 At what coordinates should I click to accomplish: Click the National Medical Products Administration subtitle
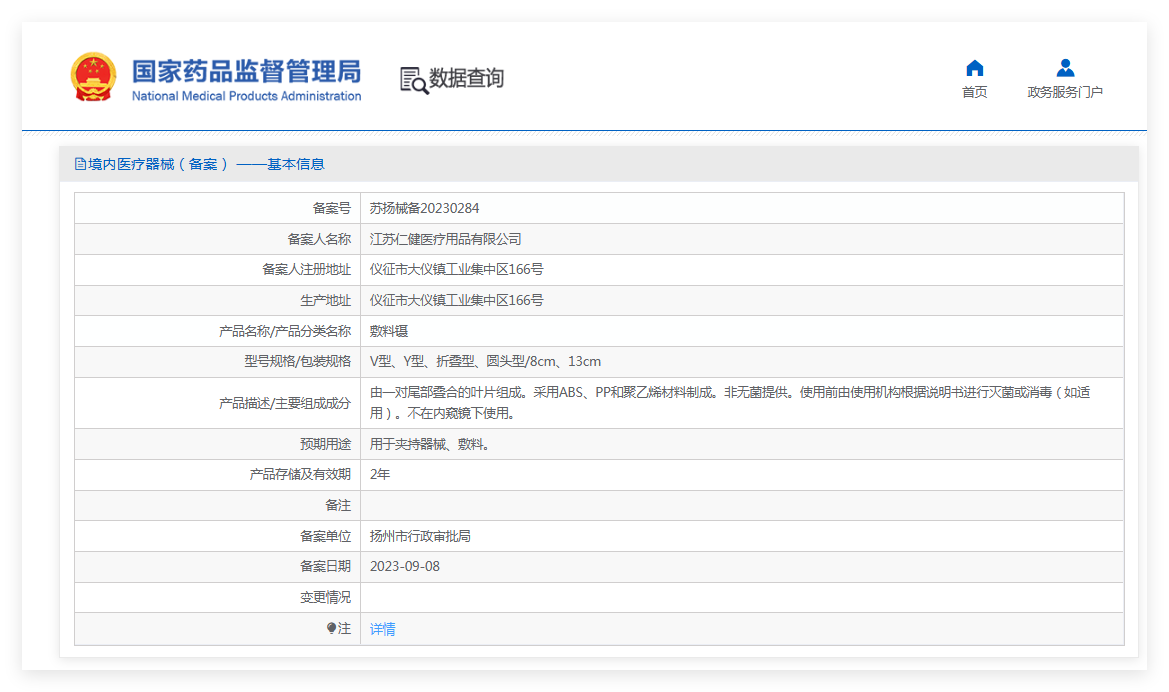(x=246, y=96)
